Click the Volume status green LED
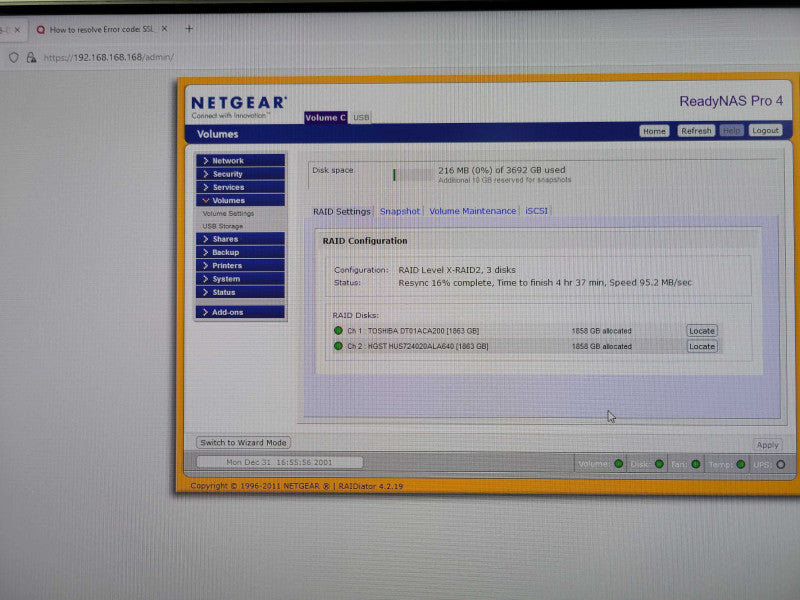800x600 pixels. coord(619,464)
